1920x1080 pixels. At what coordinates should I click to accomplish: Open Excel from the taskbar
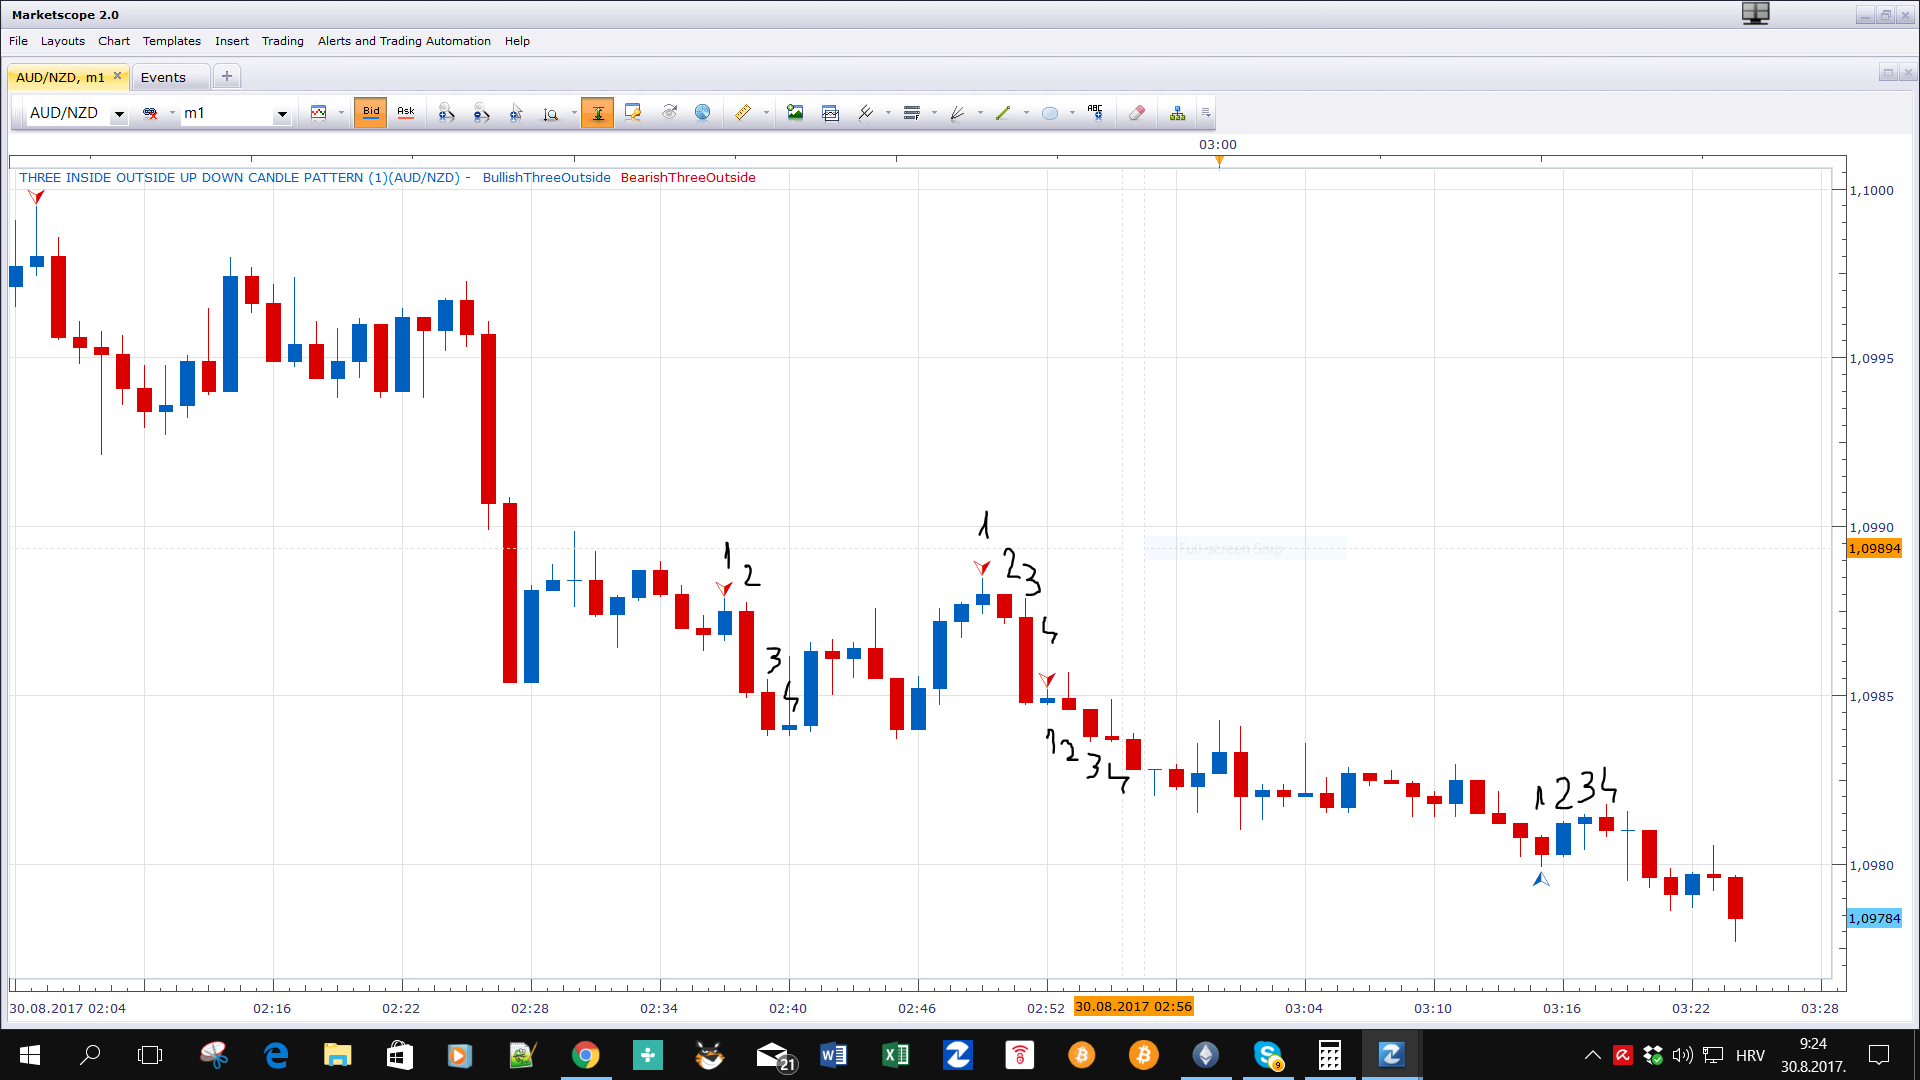896,1055
